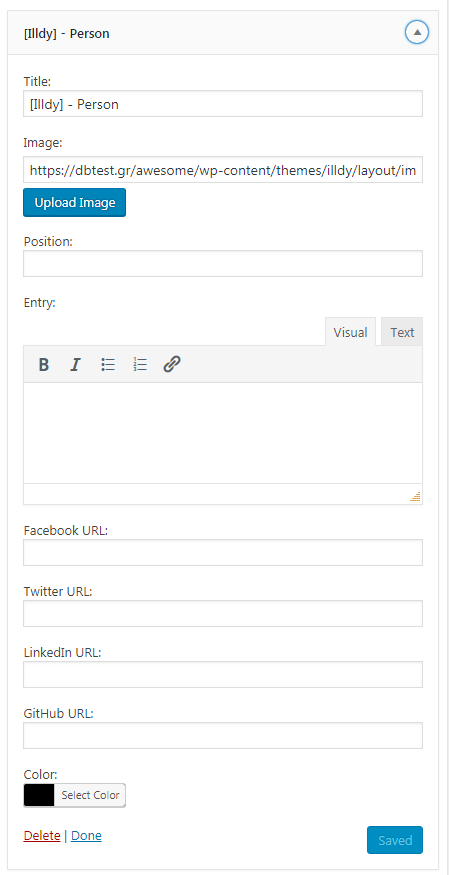
Task: Click the editor resize grip handle
Action: click(x=415, y=496)
